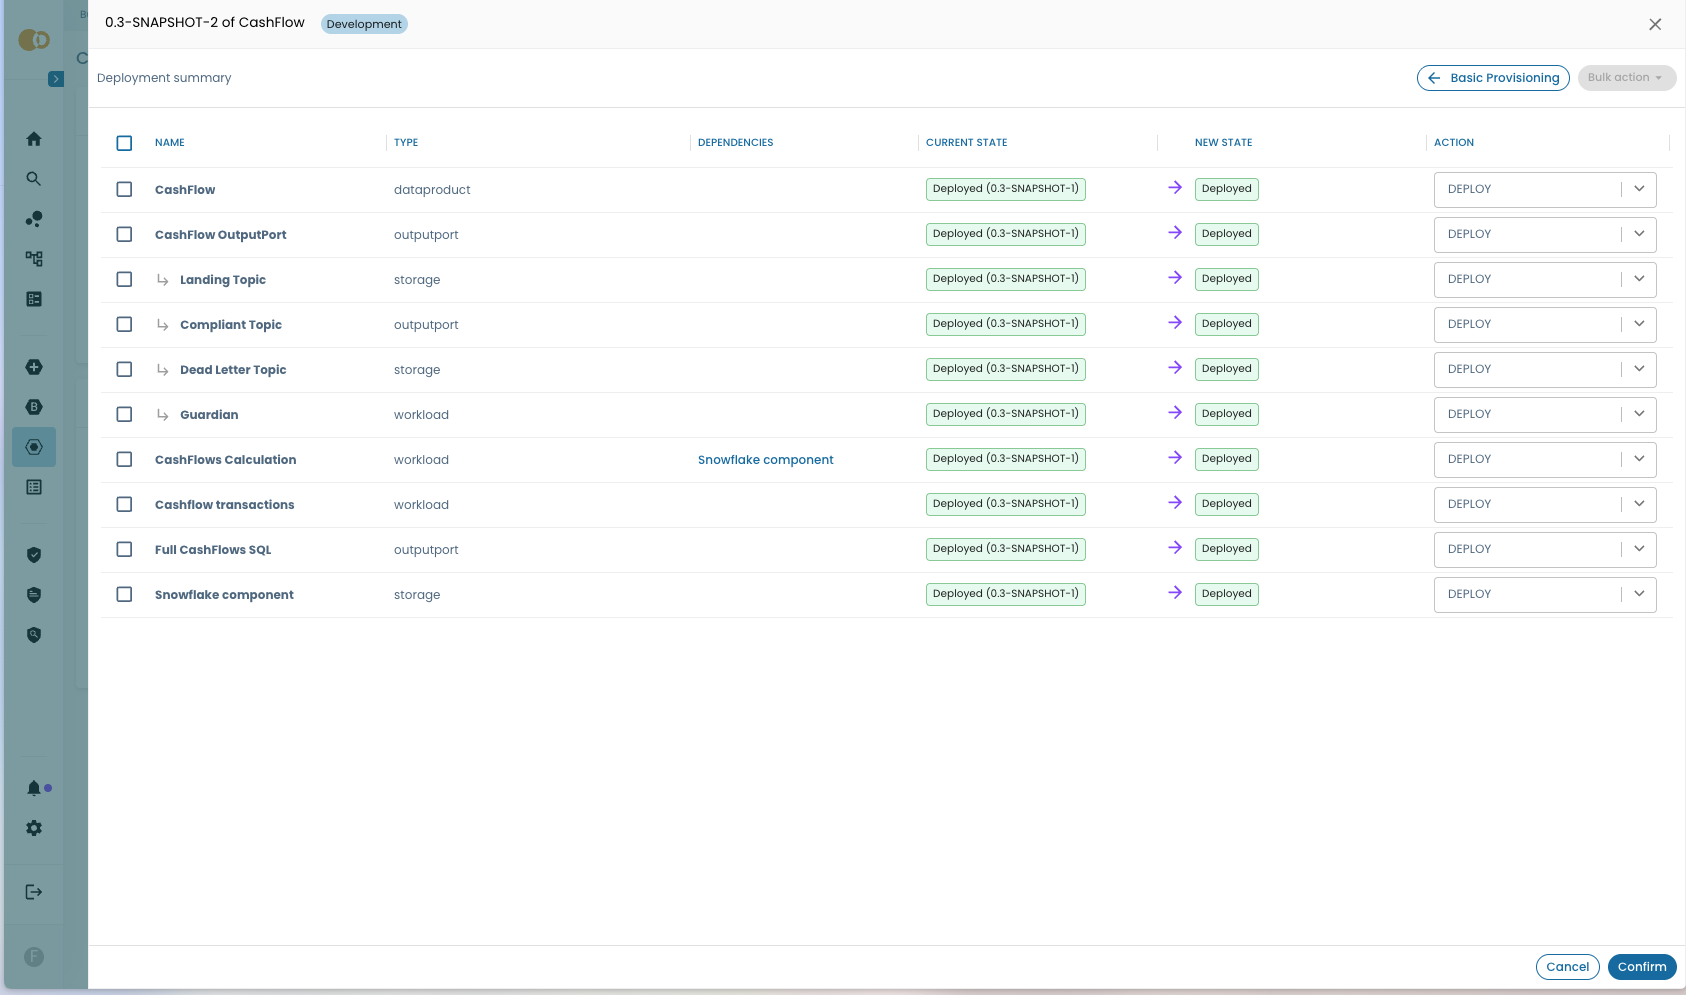Check the Landing Topic checkbox
The image size is (1686, 995).
(124, 279)
